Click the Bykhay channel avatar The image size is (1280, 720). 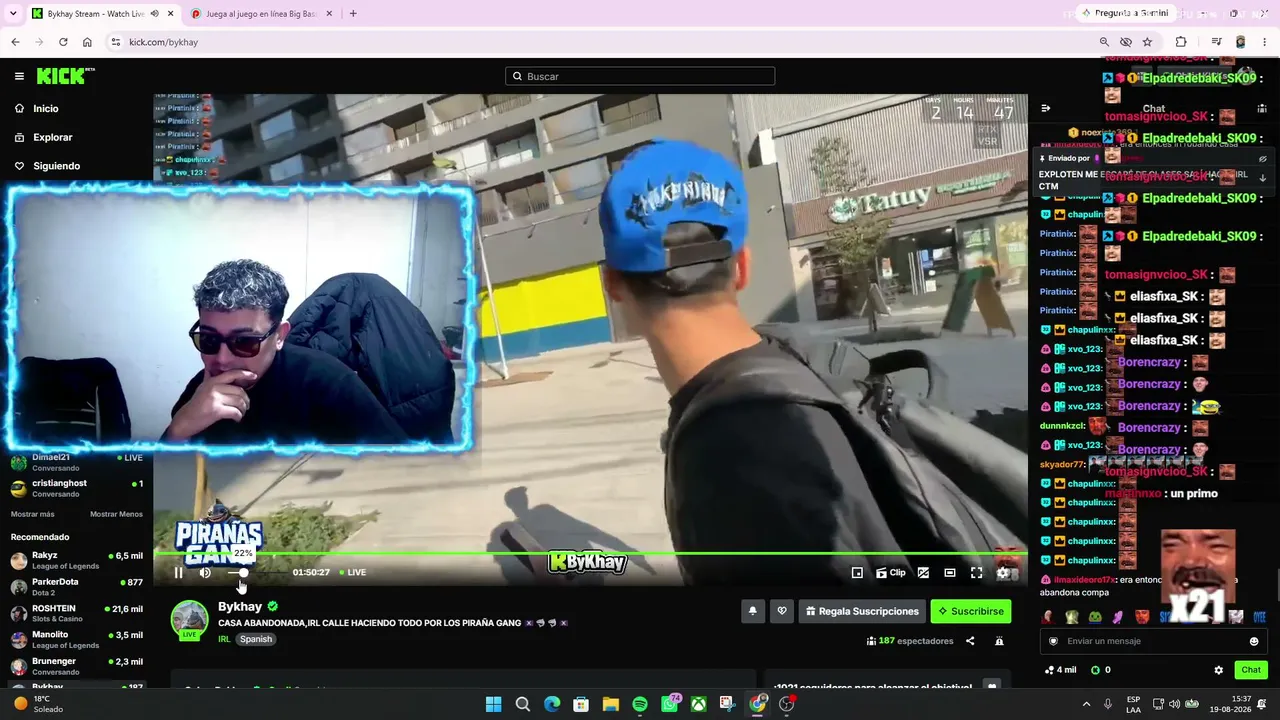tap(189, 619)
